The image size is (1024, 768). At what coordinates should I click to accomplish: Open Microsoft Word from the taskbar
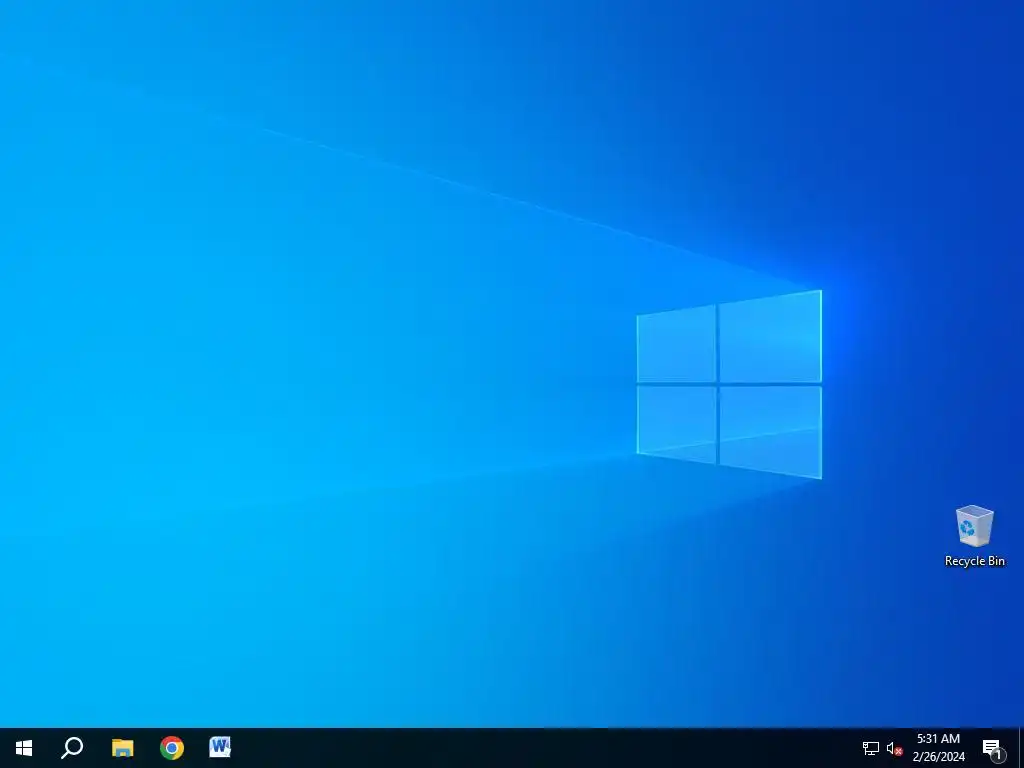[x=220, y=747]
